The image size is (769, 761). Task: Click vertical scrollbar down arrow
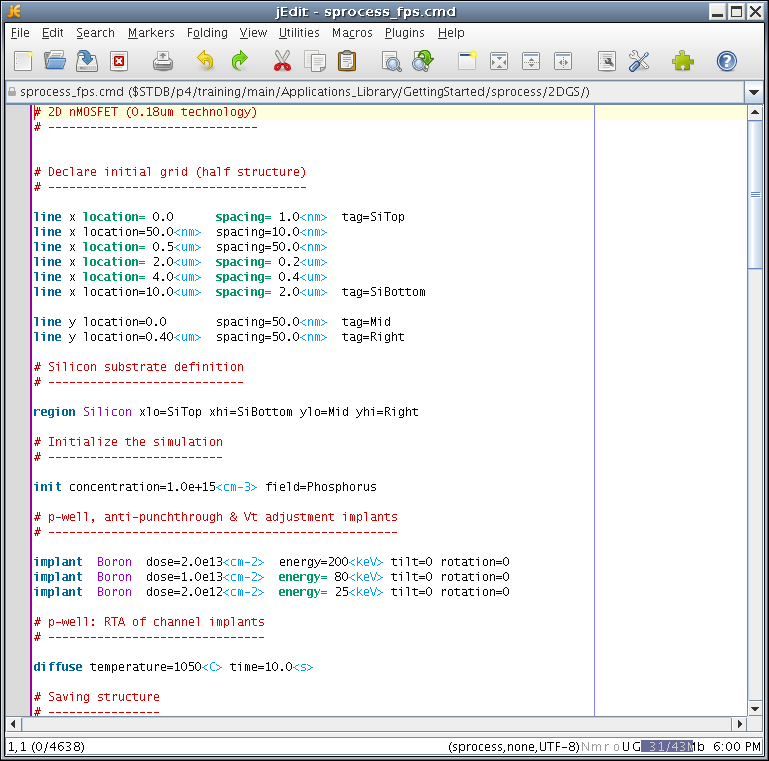coord(755,709)
